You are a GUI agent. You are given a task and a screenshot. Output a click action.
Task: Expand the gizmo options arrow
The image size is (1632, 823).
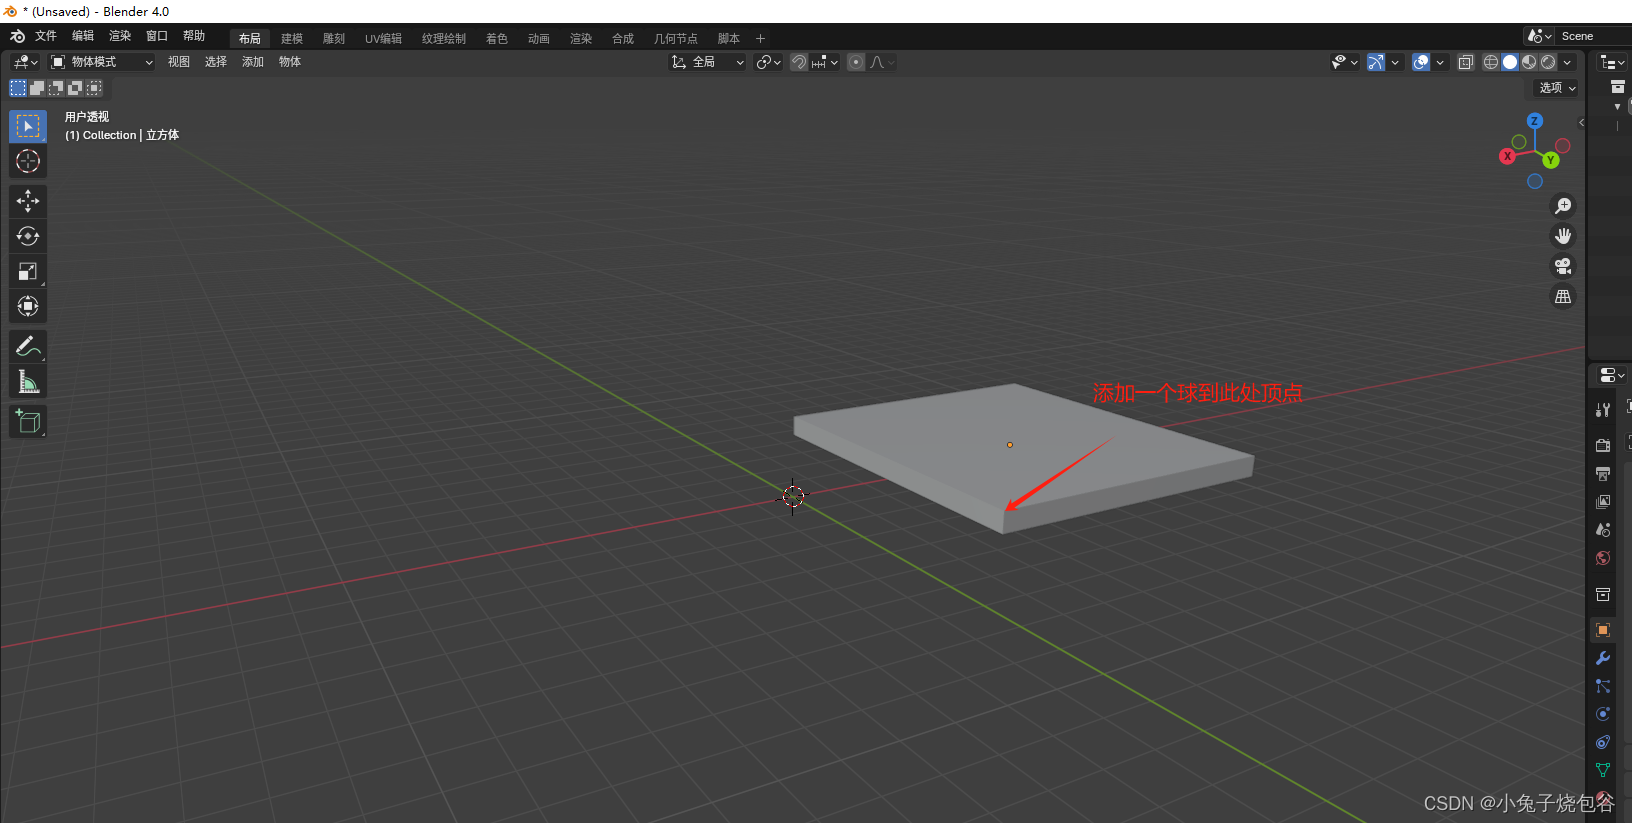click(x=1395, y=62)
